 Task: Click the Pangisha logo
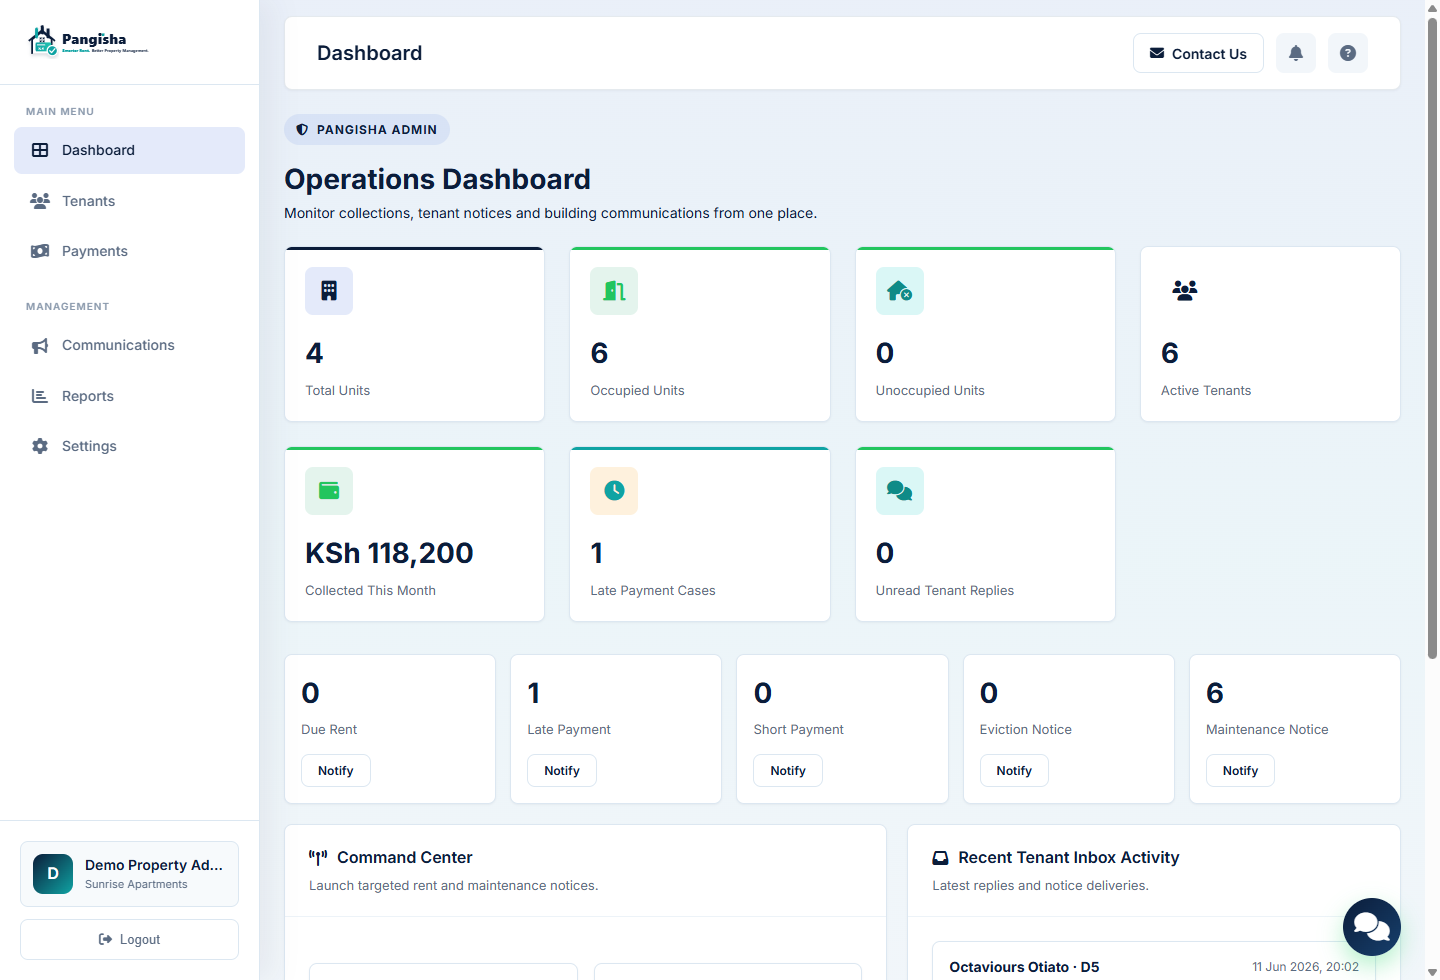88,41
